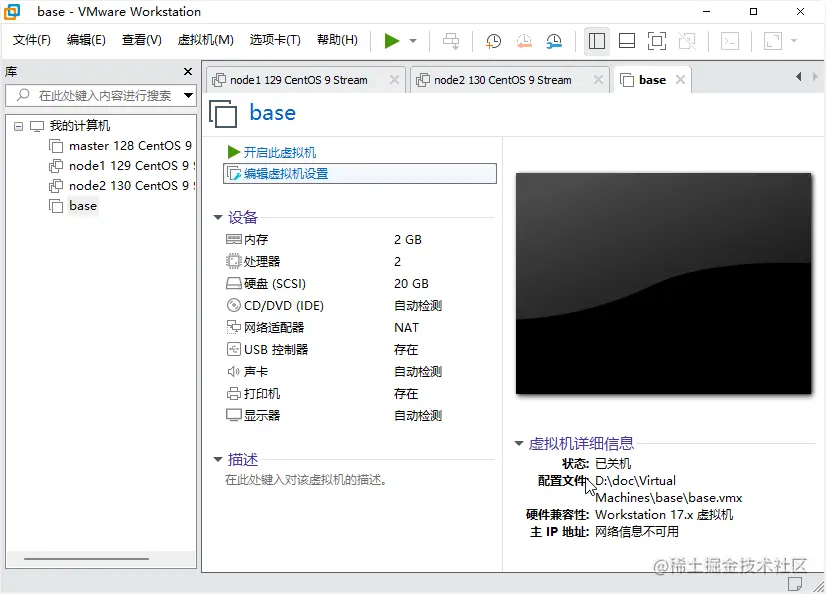Open the 虚拟机(M) menu
This screenshot has height=594, width=826.
pyautogui.click(x=205, y=40)
